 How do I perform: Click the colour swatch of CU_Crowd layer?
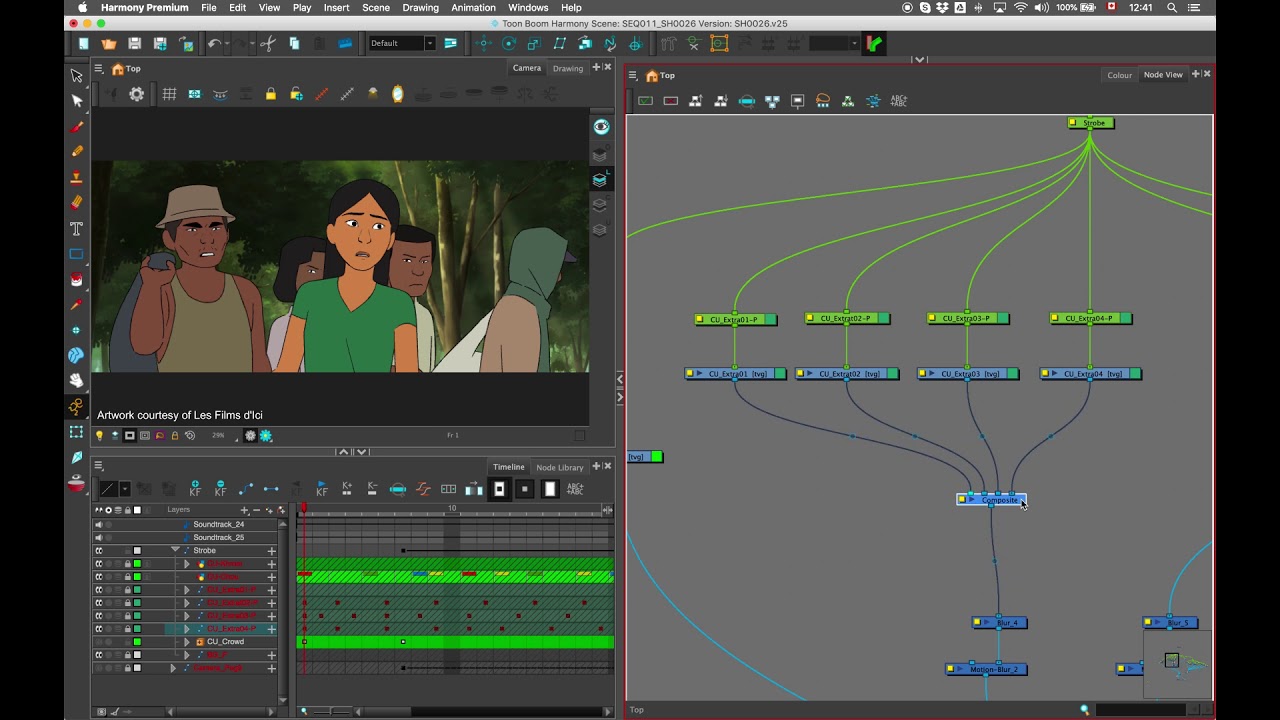(137, 642)
